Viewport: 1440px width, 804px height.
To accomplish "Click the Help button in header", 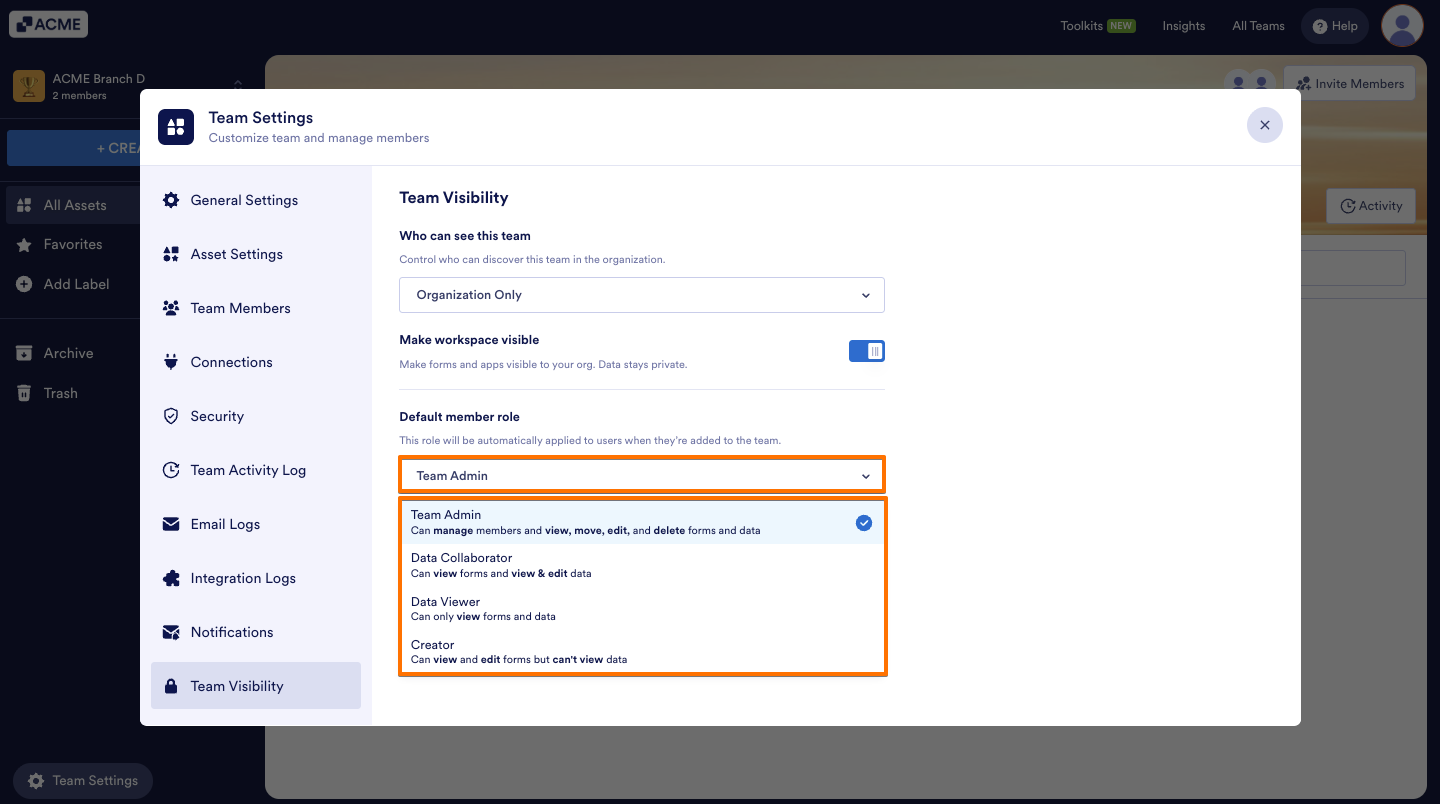I will click(x=1335, y=26).
